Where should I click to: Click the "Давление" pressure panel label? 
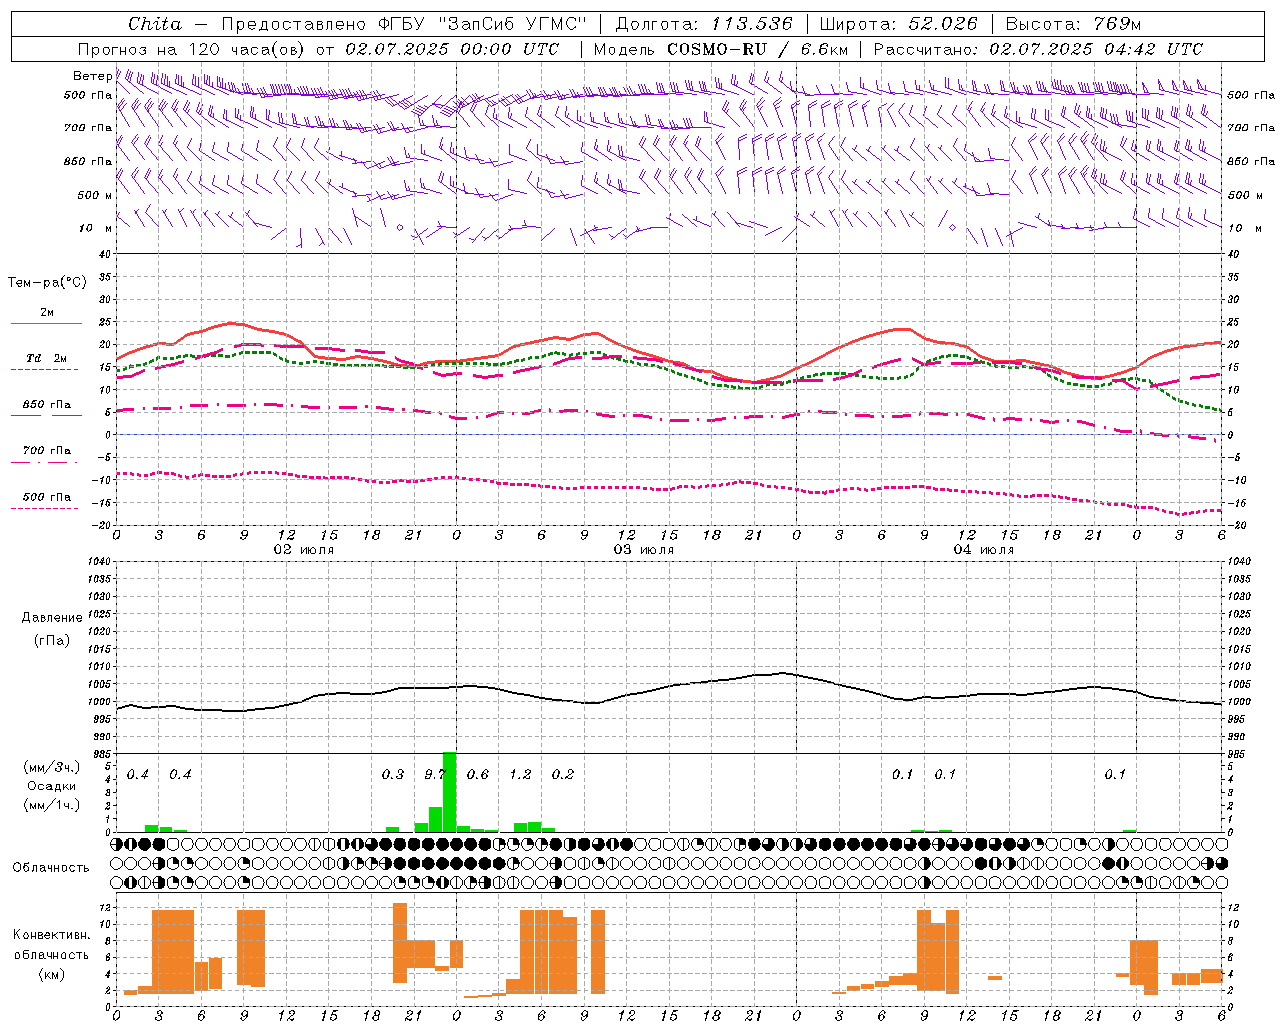(52, 618)
